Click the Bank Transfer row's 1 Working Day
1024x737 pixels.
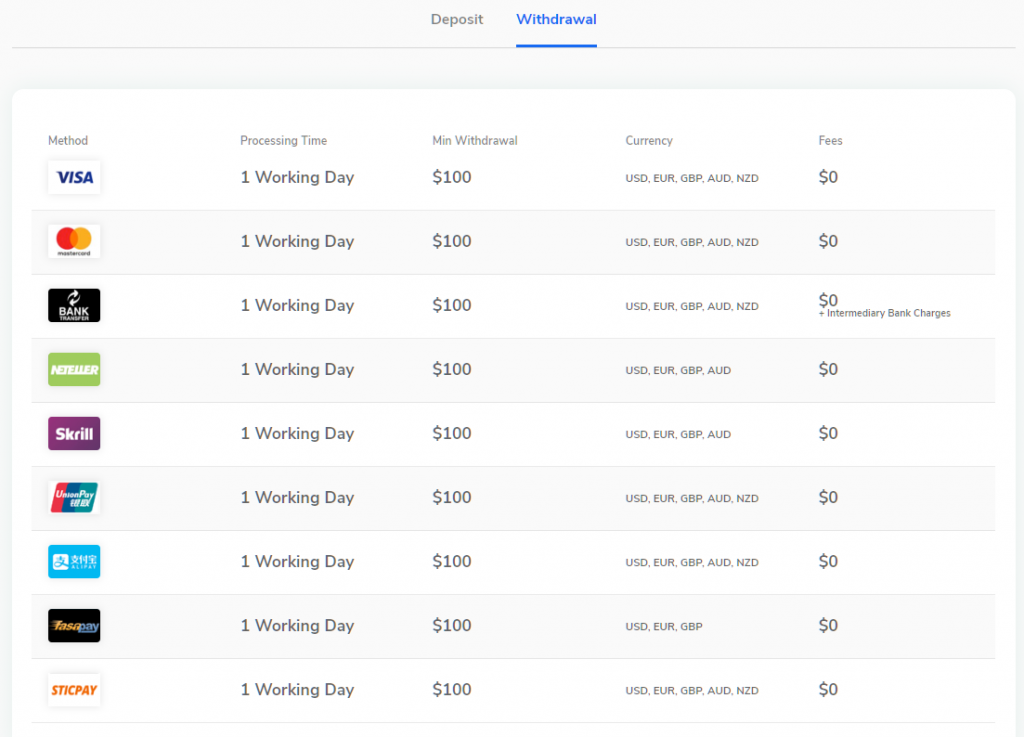[x=297, y=306]
